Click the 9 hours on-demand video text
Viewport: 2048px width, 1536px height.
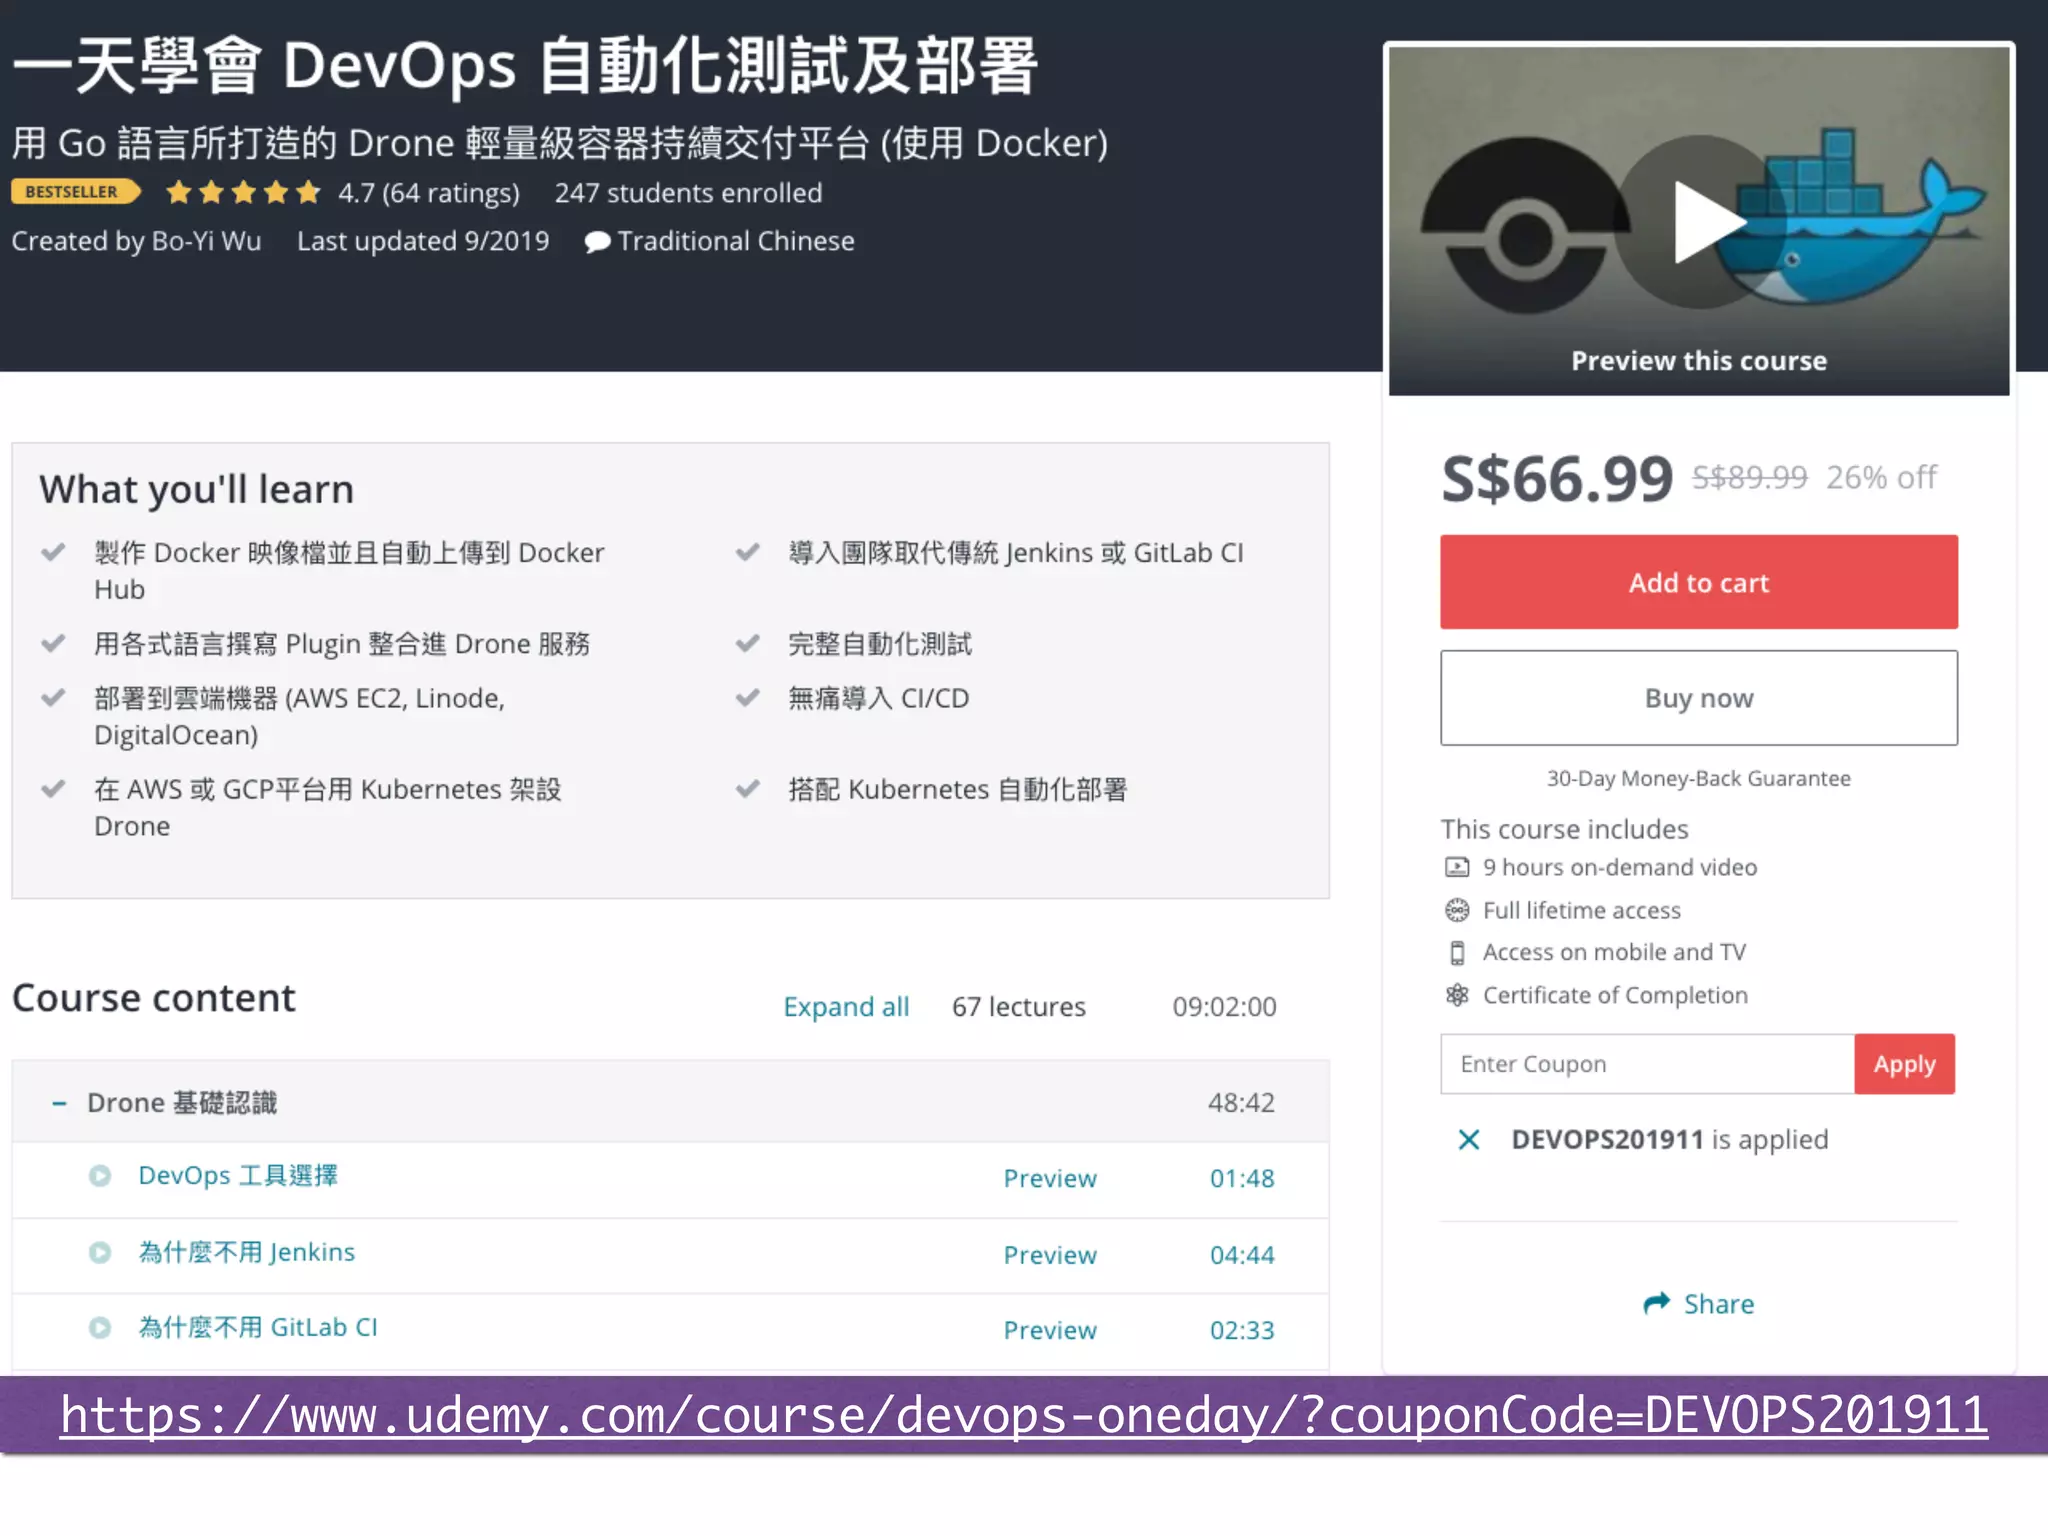coord(1620,867)
